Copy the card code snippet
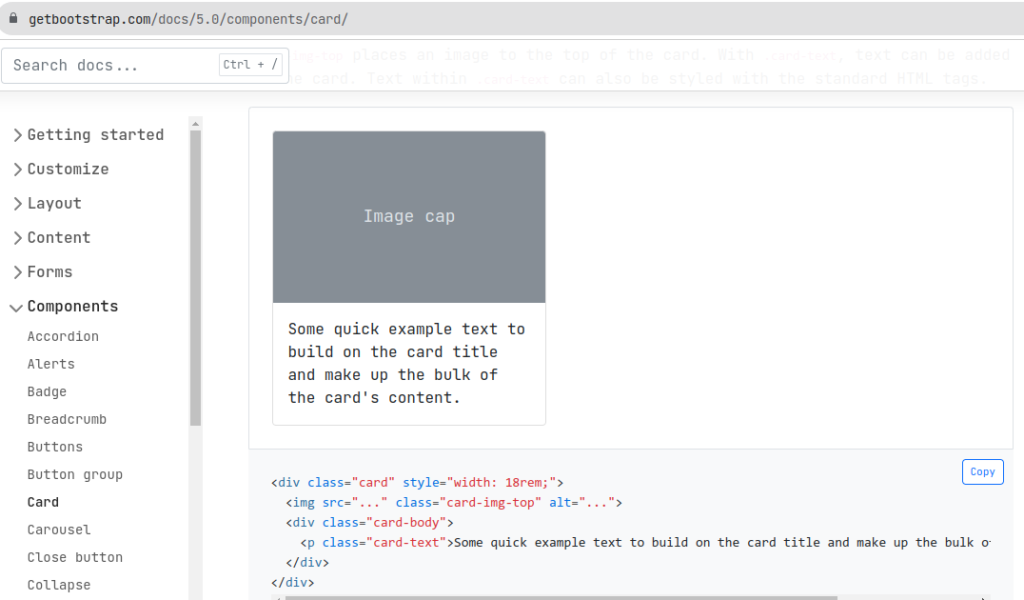 (x=982, y=472)
